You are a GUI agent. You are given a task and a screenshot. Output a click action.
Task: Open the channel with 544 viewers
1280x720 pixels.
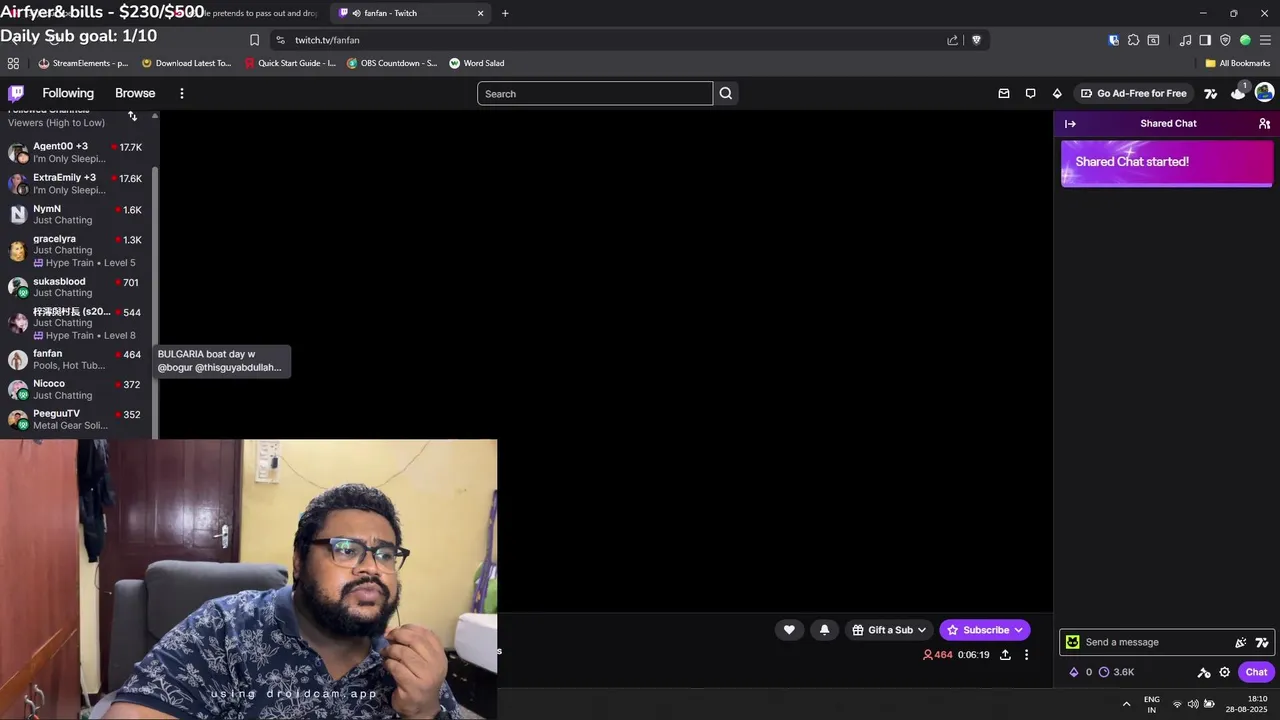coord(76,323)
